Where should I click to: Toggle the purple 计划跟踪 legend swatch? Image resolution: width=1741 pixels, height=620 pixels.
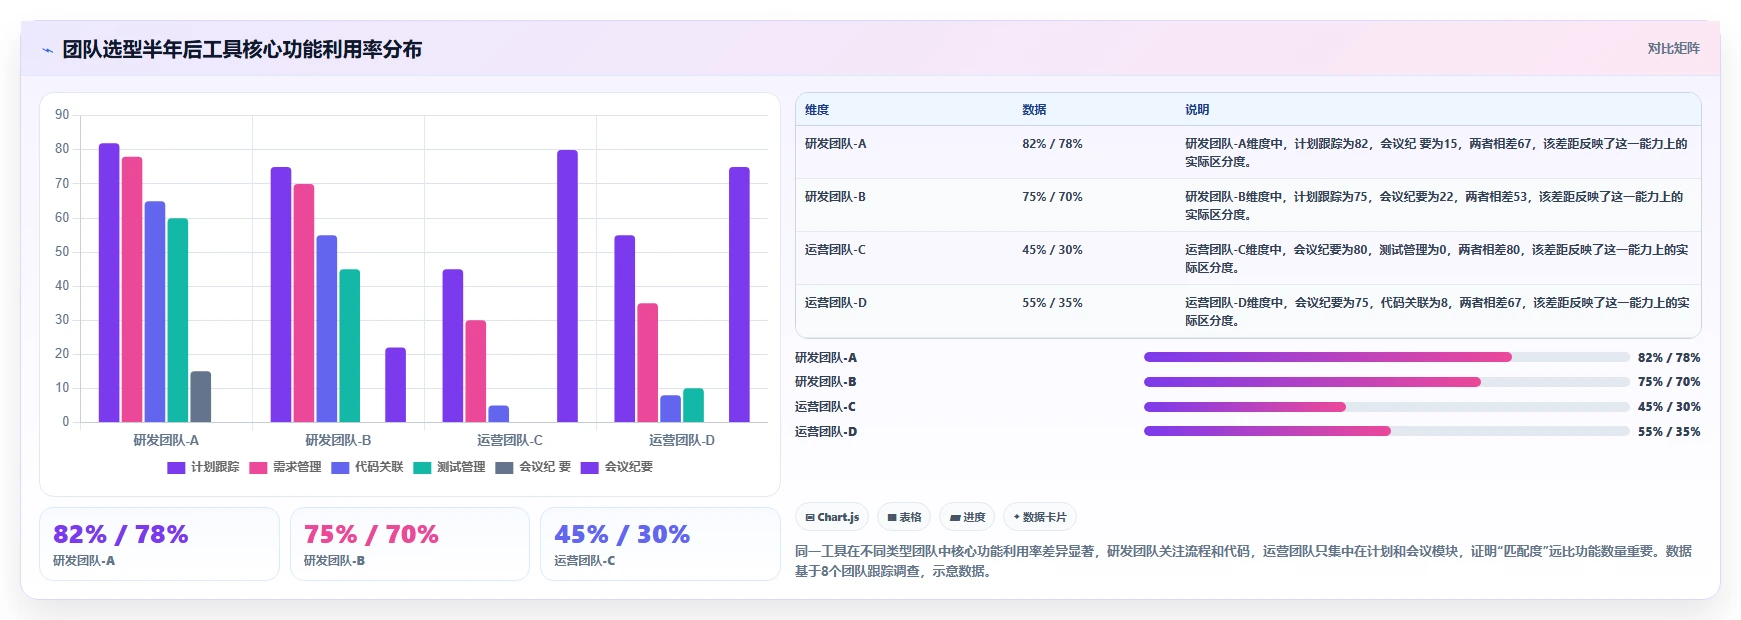176,467
